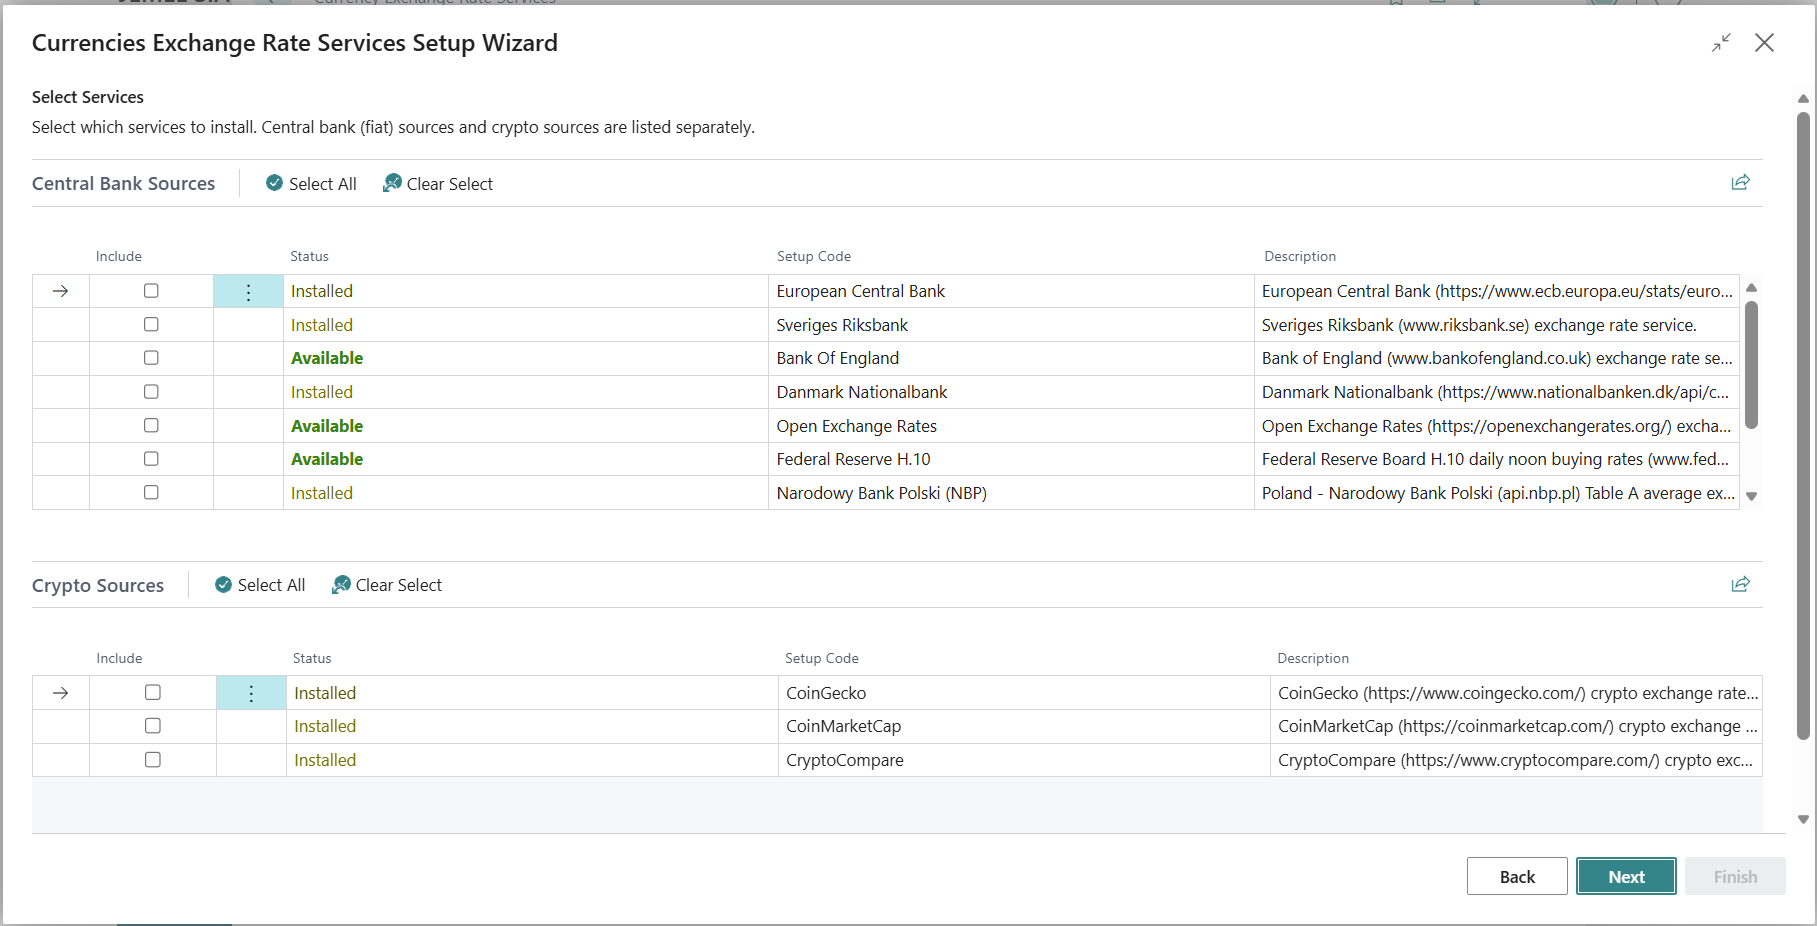Click the Crypto Sources section heading
The width and height of the screenshot is (1817, 926).
(x=98, y=586)
